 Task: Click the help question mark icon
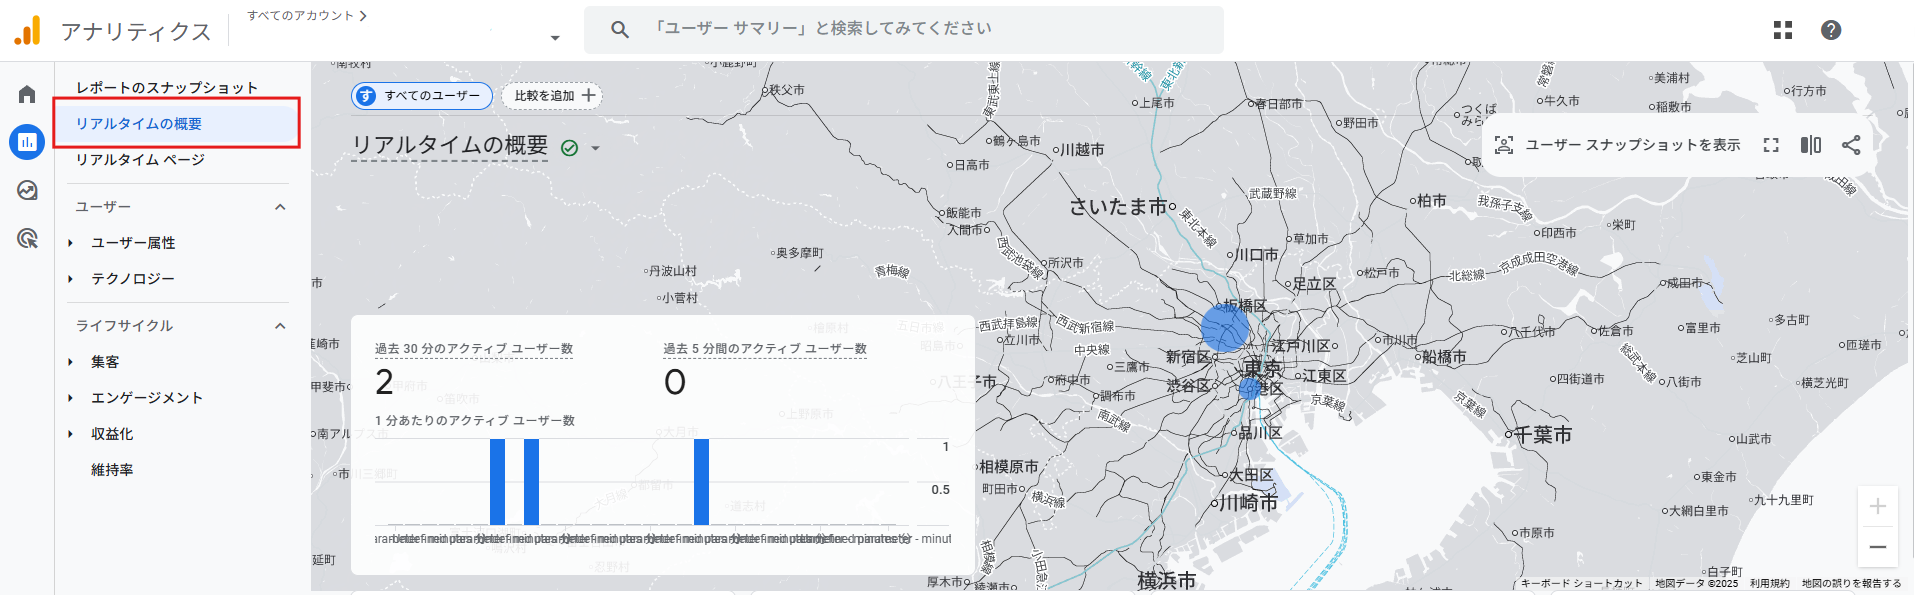[x=1830, y=30]
